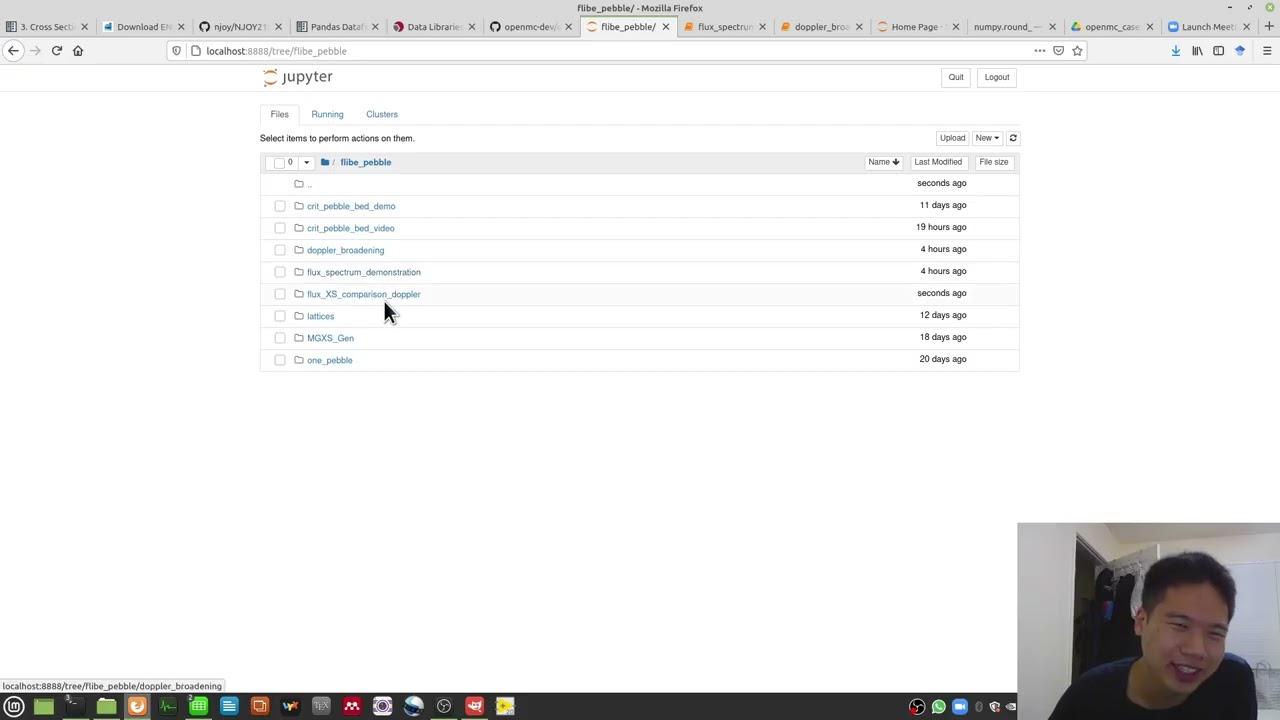Open the spreadsheet app in the taskbar
The height and width of the screenshot is (720, 1280).
(198, 707)
